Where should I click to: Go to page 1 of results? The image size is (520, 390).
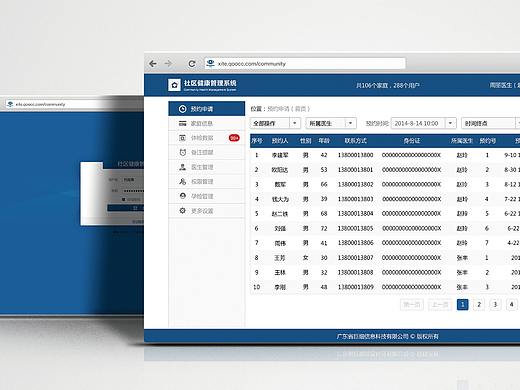click(462, 304)
